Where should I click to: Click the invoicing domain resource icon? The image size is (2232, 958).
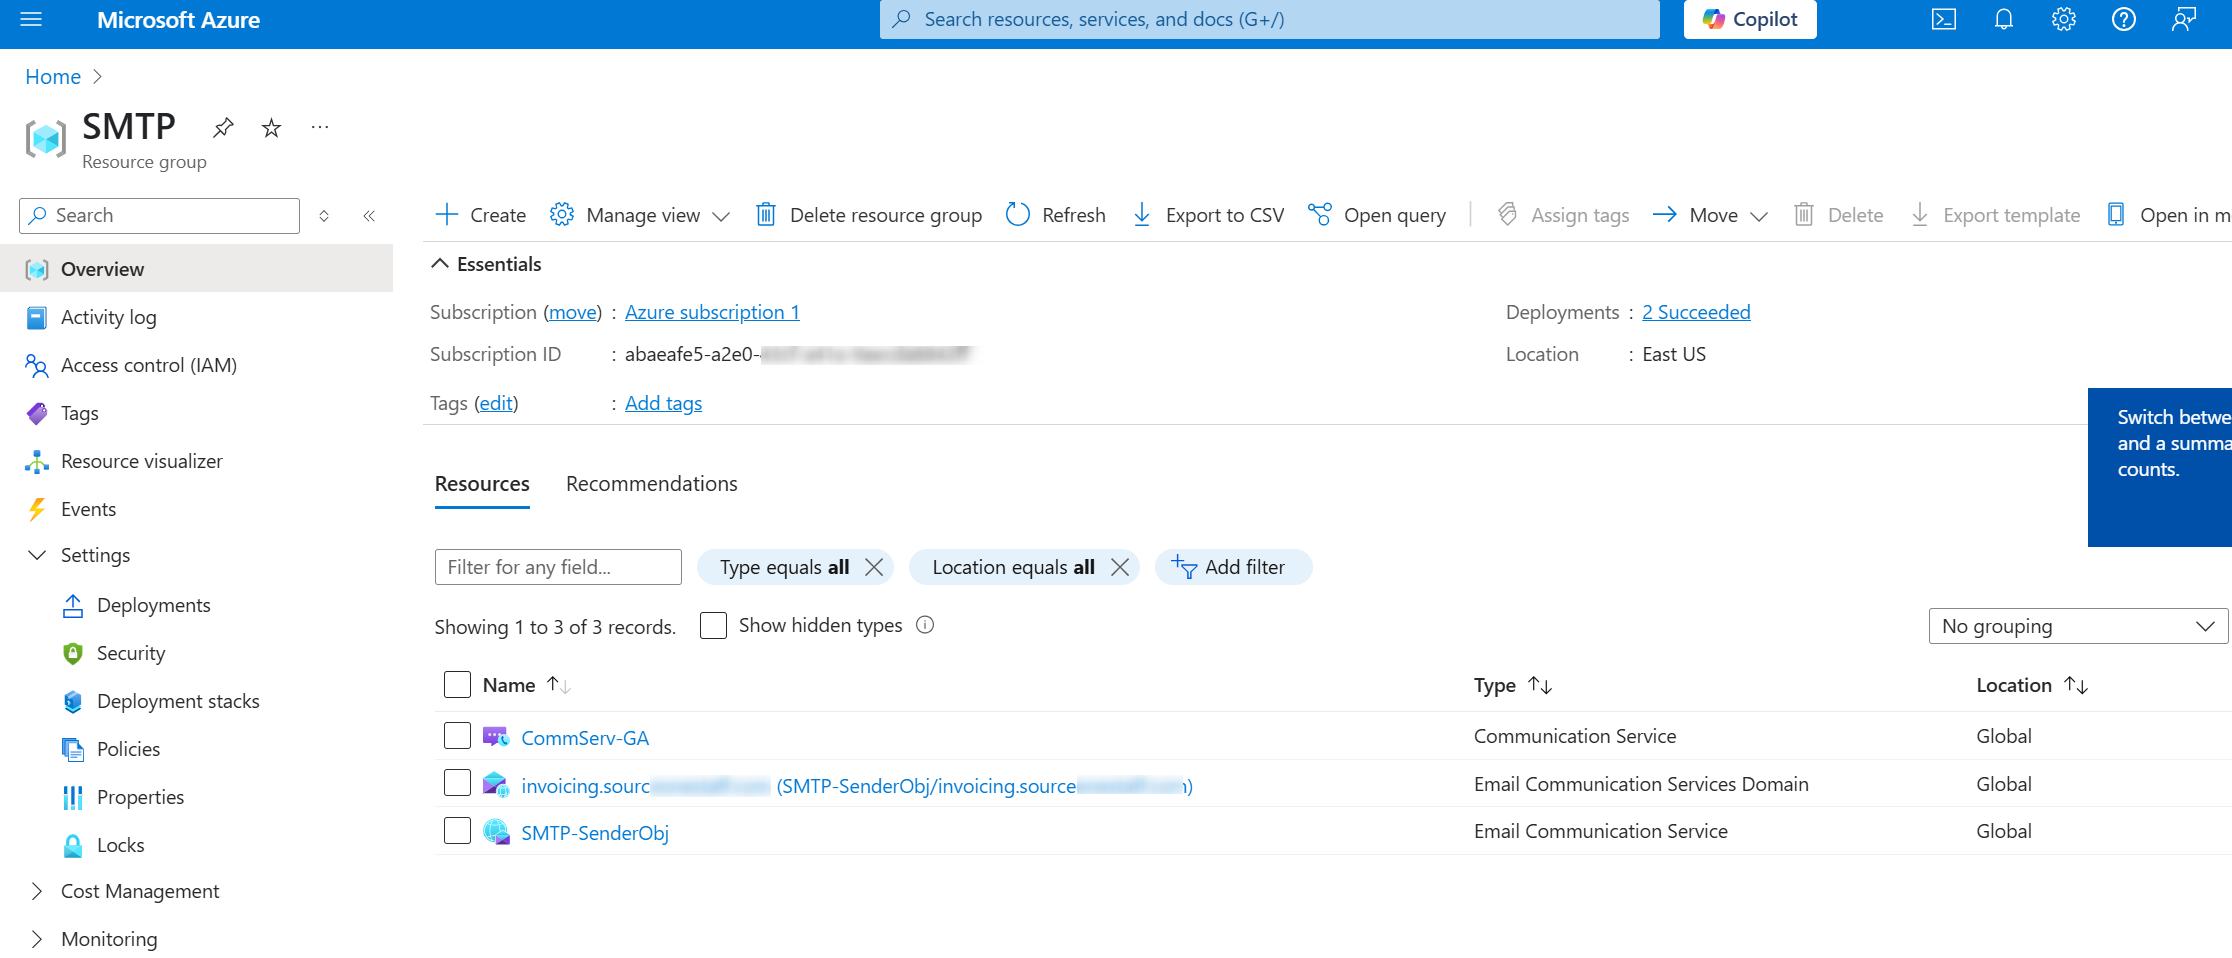496,784
